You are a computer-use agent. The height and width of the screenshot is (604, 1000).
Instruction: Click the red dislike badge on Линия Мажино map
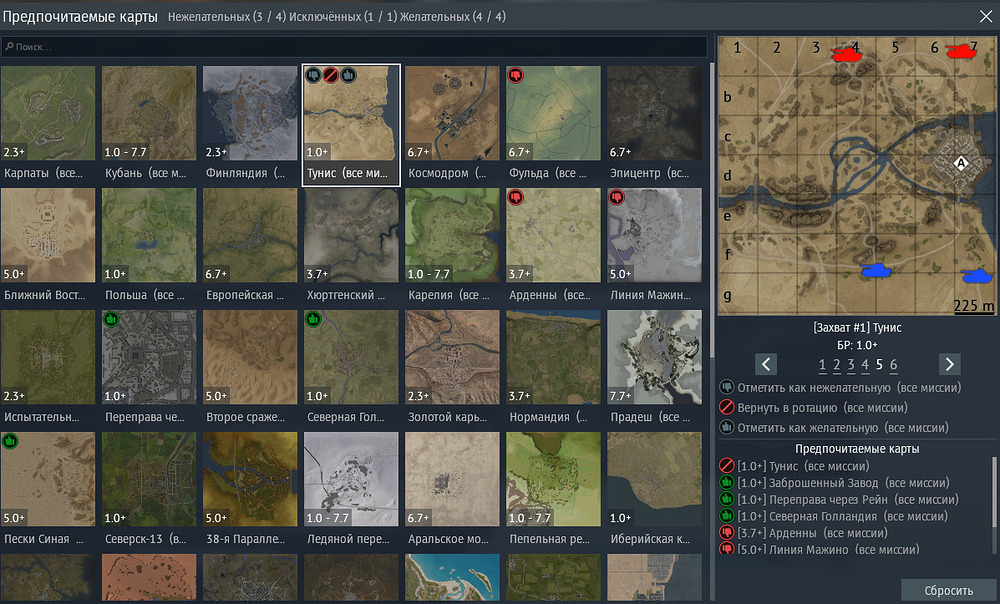617,197
